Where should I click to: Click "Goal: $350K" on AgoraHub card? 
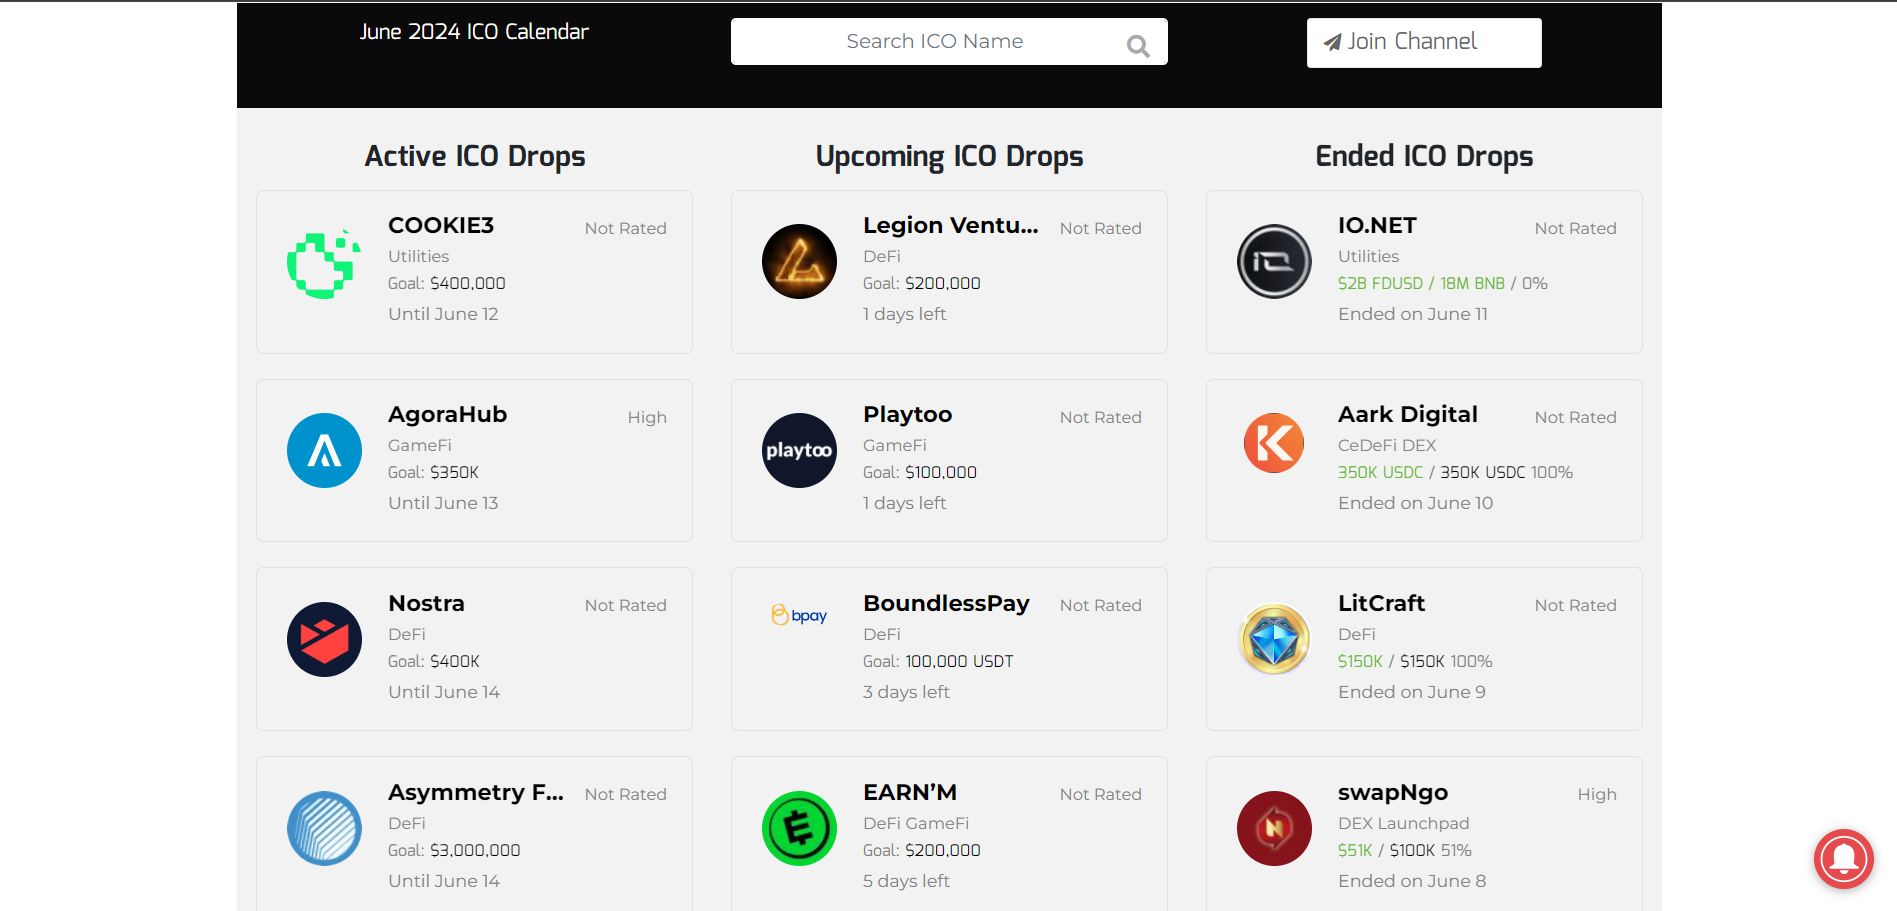[434, 472]
